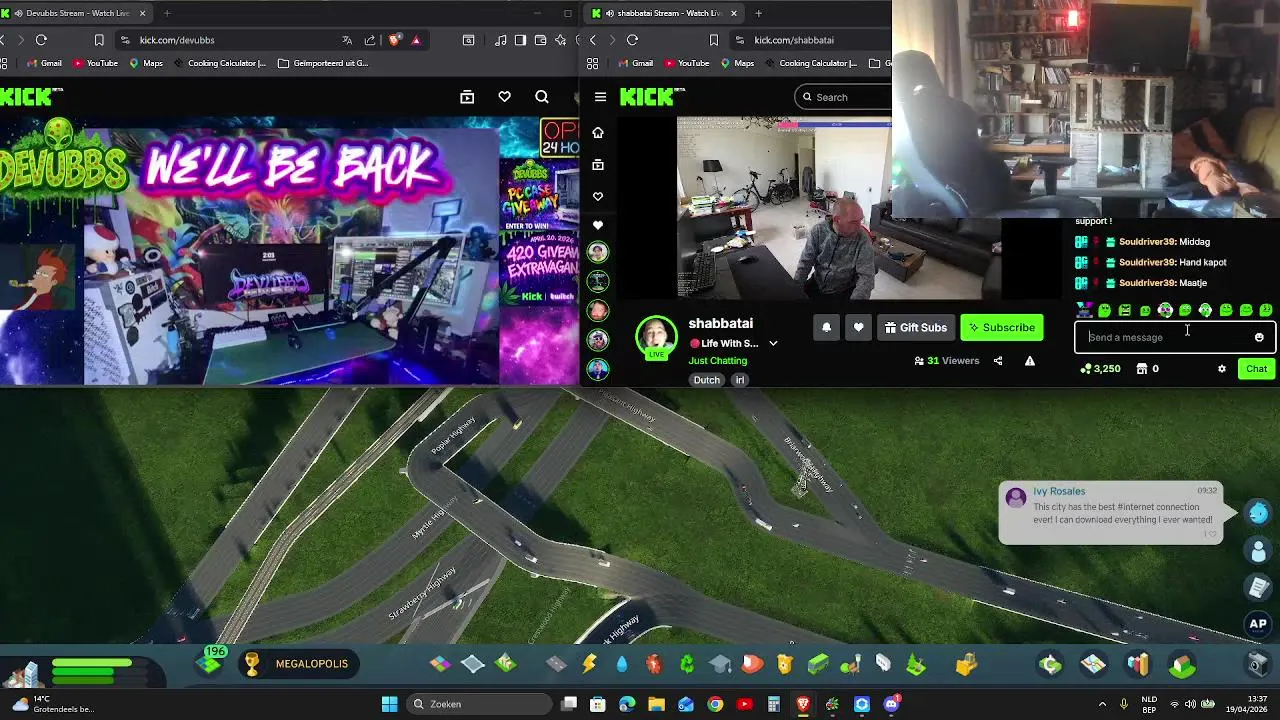Image resolution: width=1280 pixels, height=720 pixels.
Task: Open the electricity lightning bolt tool
Action: (589, 664)
